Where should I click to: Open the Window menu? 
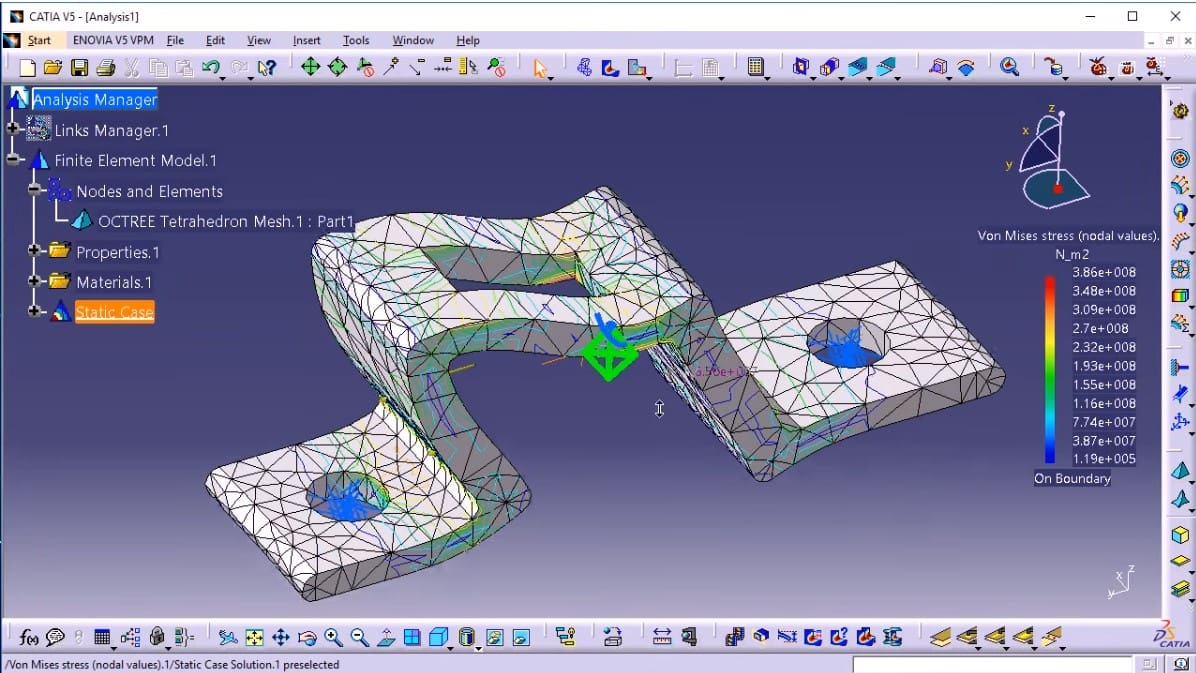pos(413,40)
